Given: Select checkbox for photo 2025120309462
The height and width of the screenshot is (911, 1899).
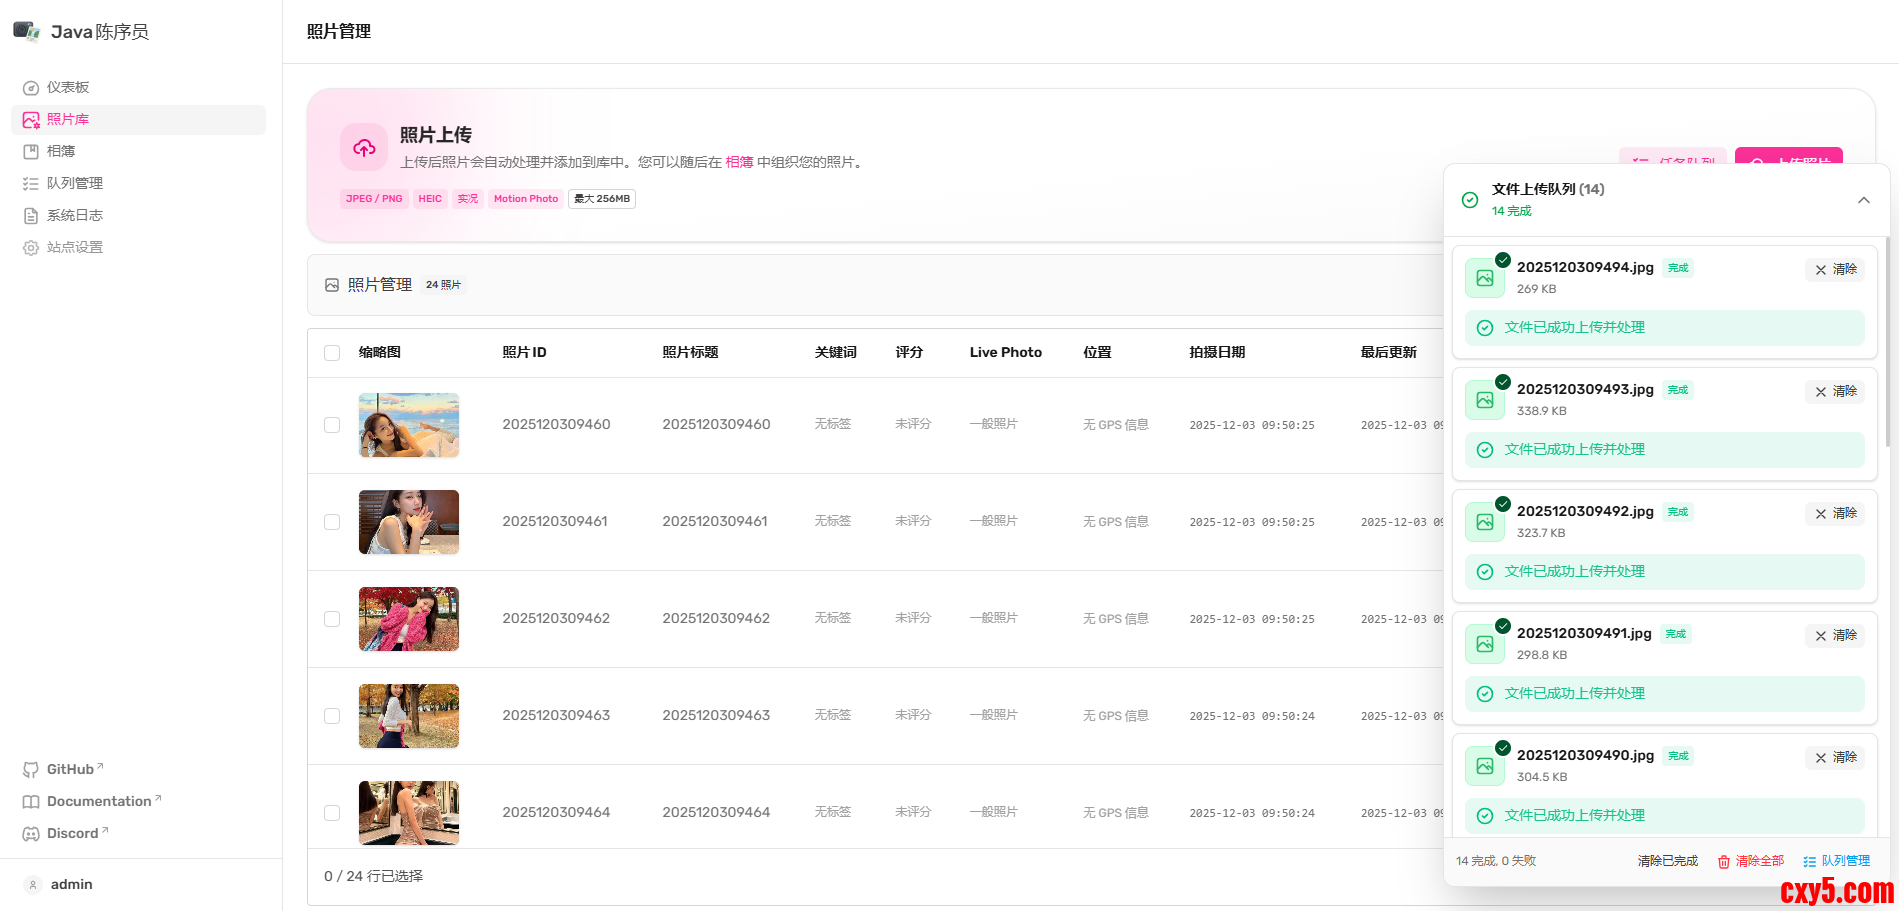Looking at the screenshot, I should point(332,619).
